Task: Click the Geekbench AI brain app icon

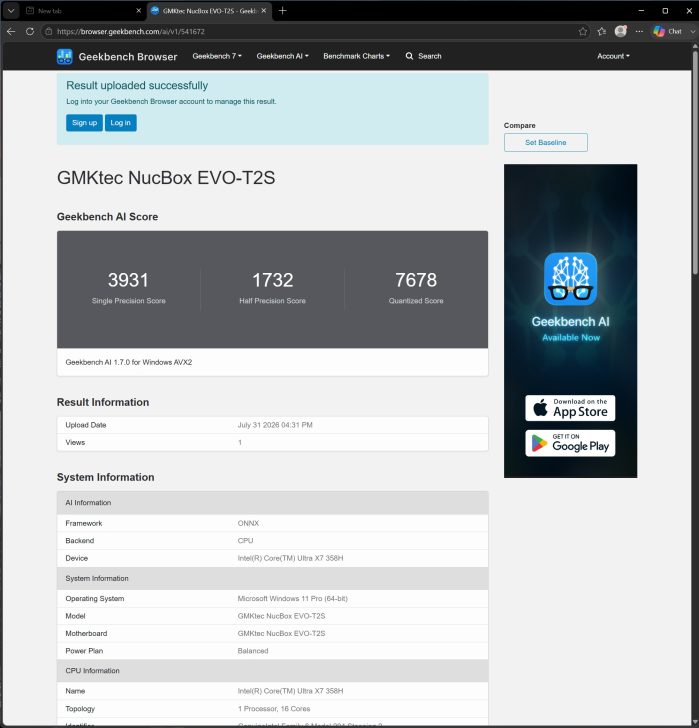Action: (570, 279)
